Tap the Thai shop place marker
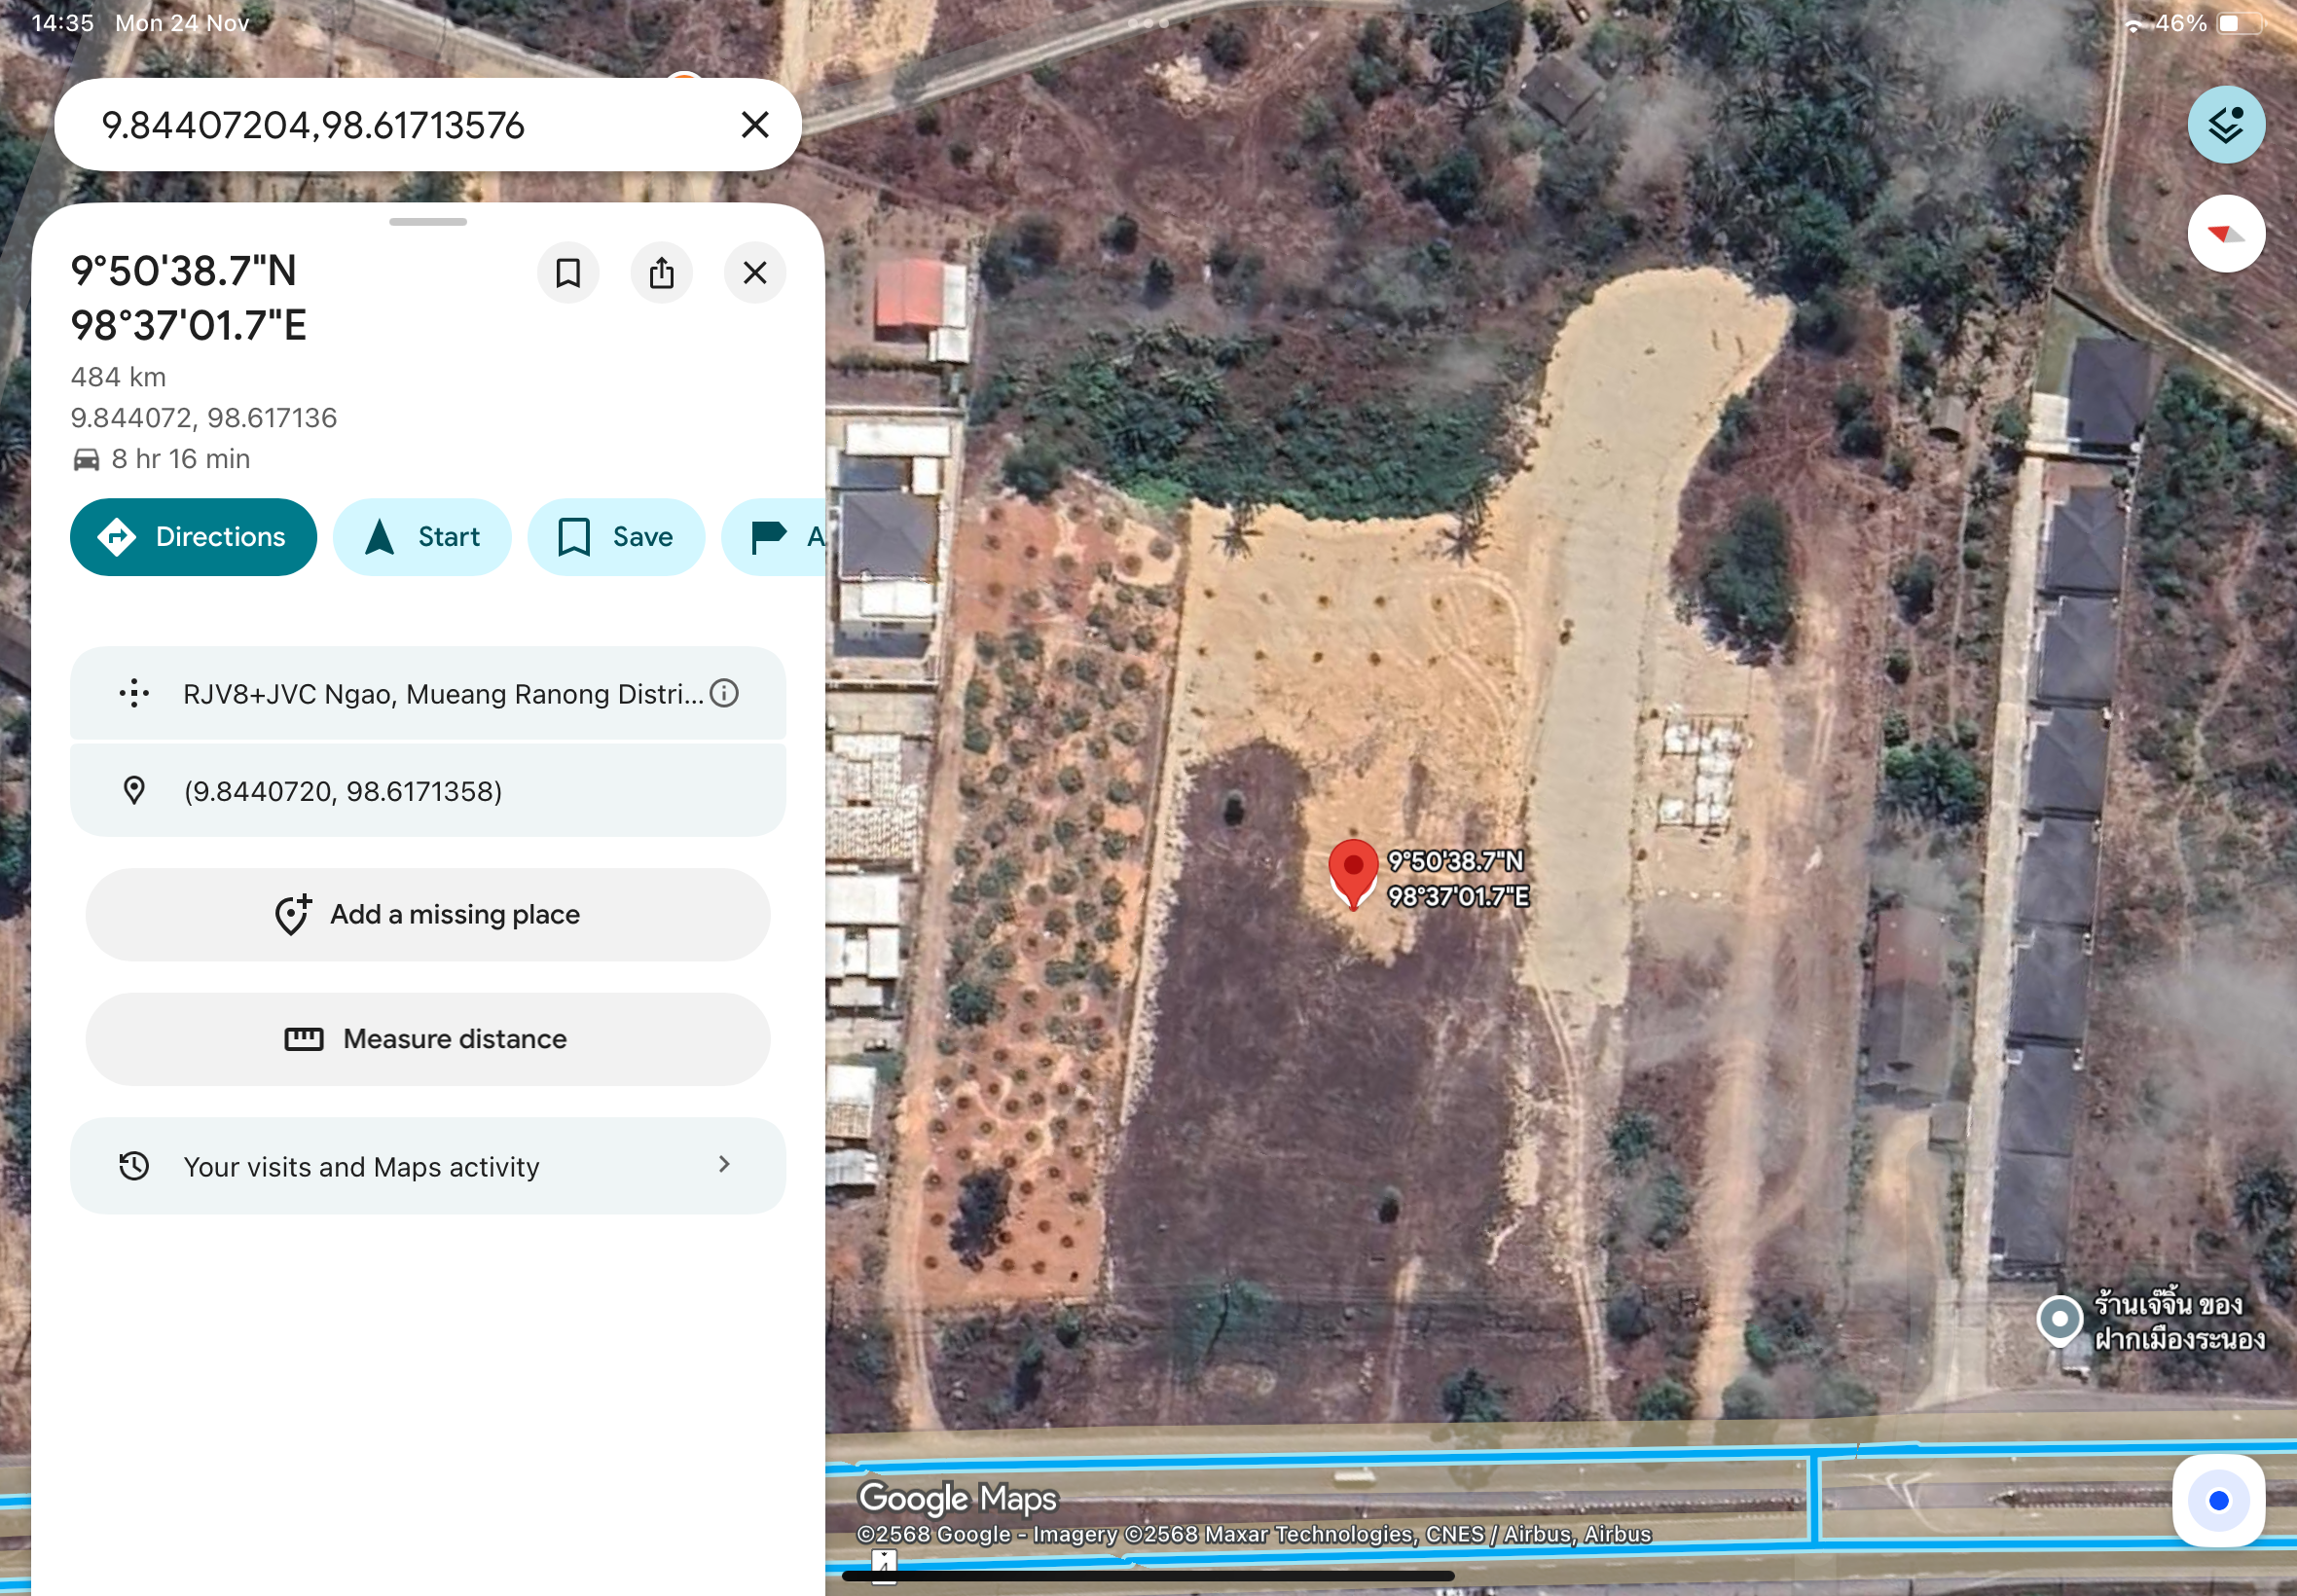 point(2059,1319)
